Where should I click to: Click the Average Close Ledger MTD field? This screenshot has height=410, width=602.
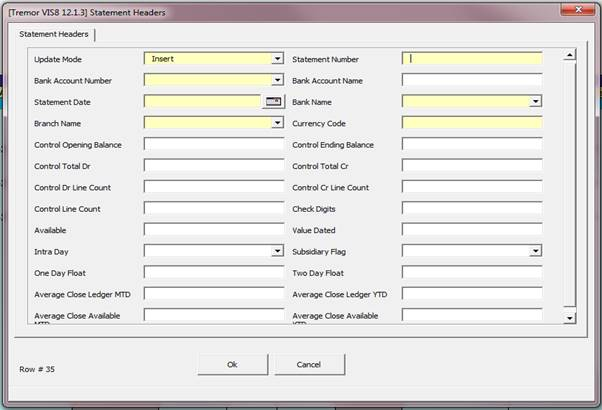pos(214,294)
